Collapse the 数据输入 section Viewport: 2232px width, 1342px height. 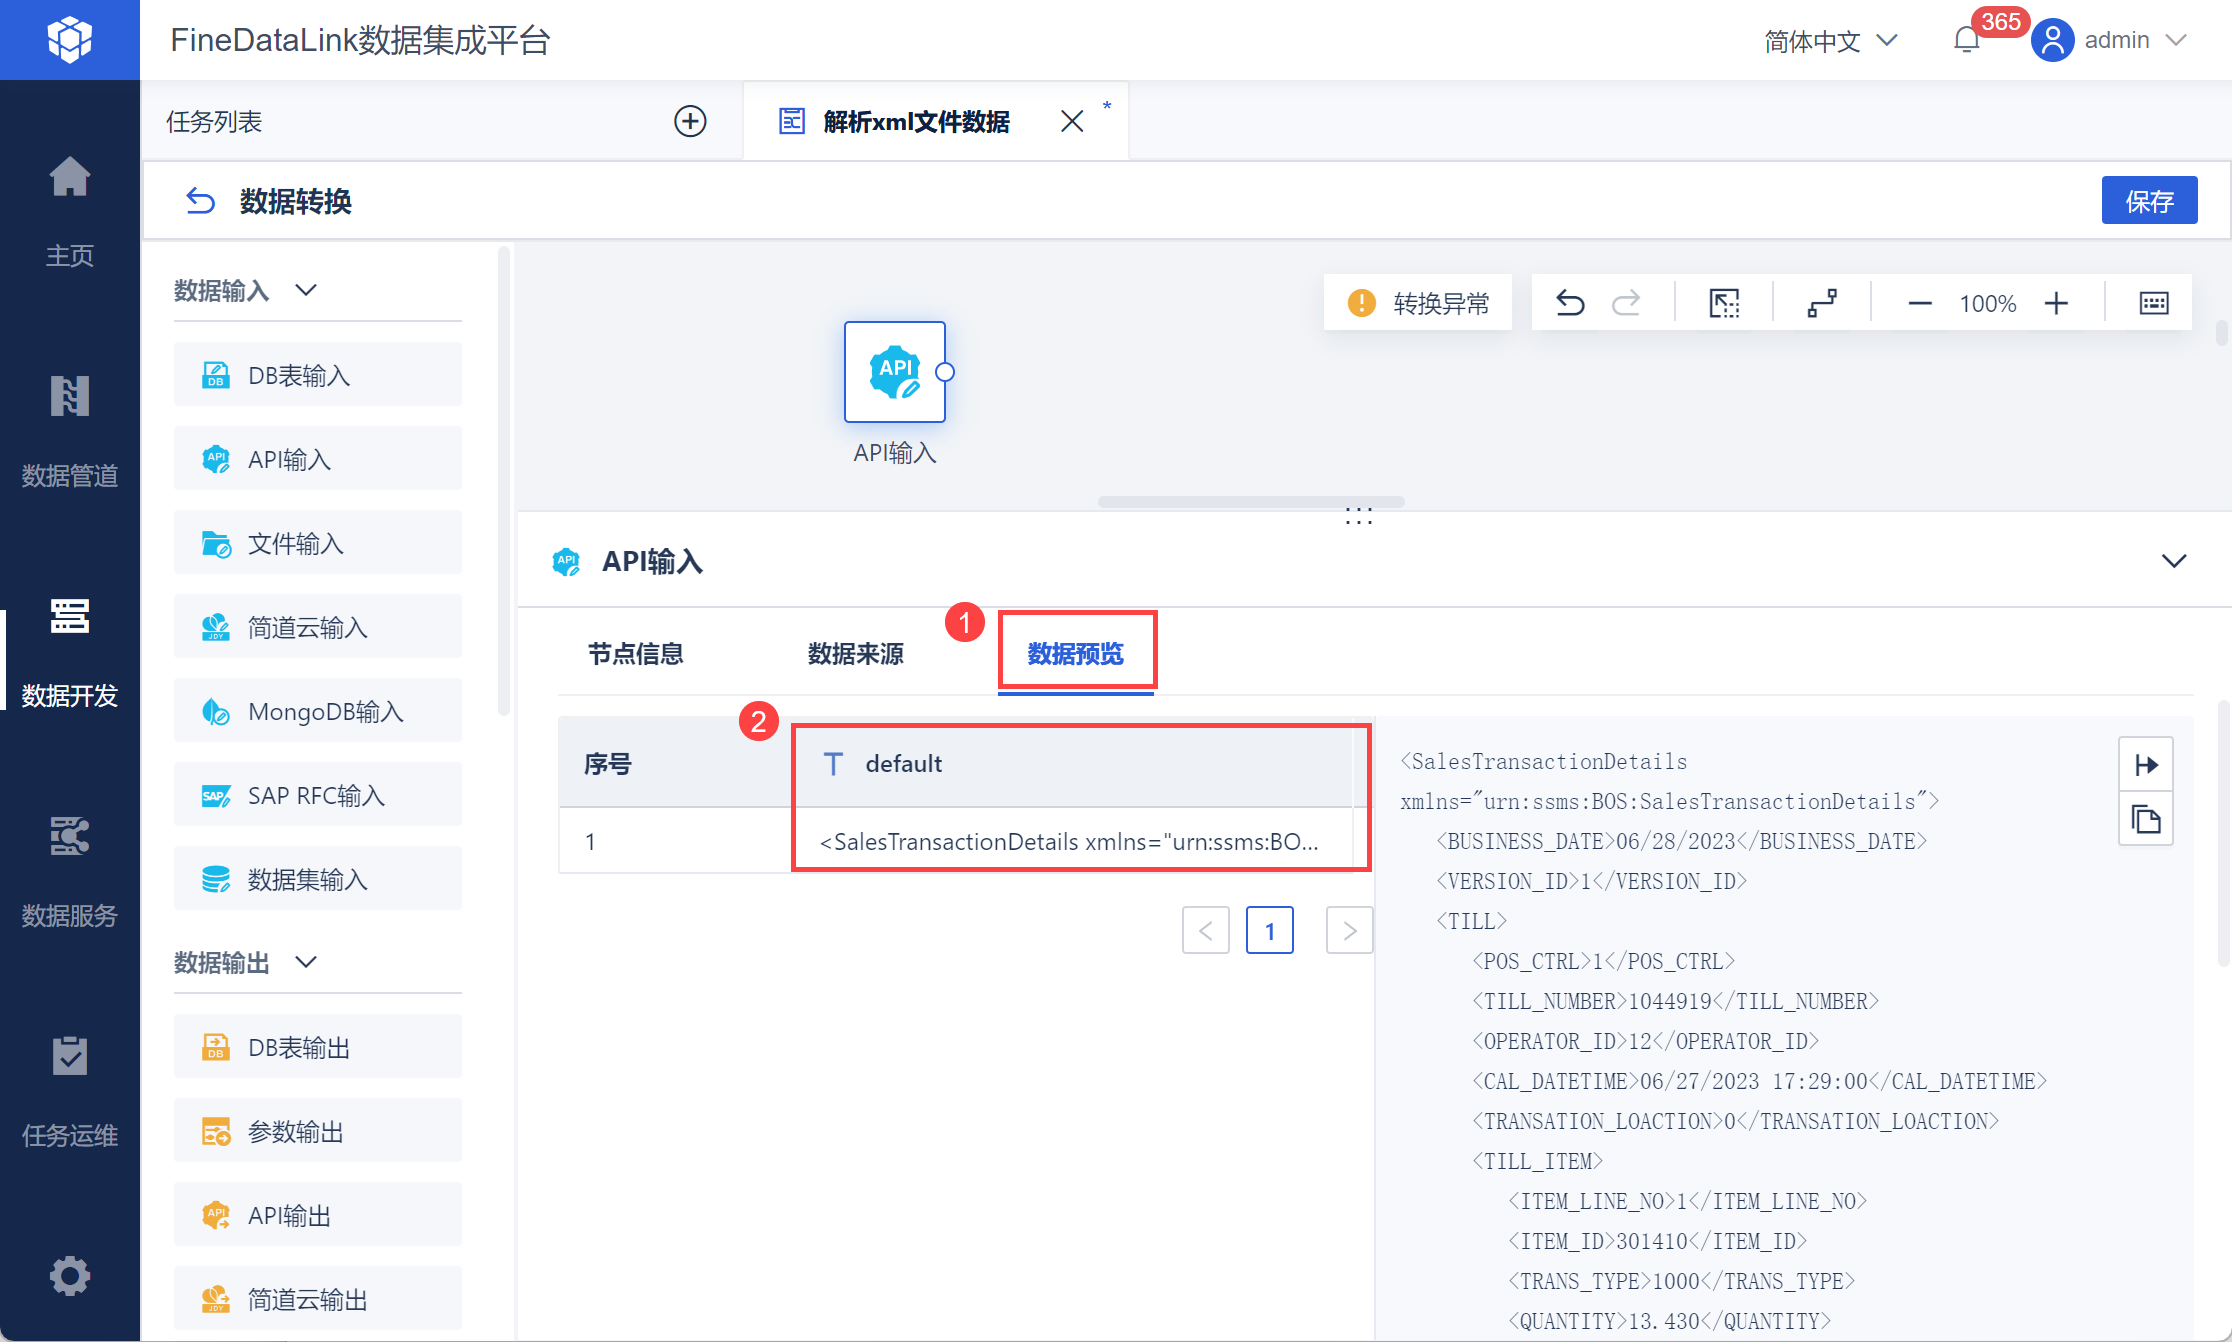point(306,290)
